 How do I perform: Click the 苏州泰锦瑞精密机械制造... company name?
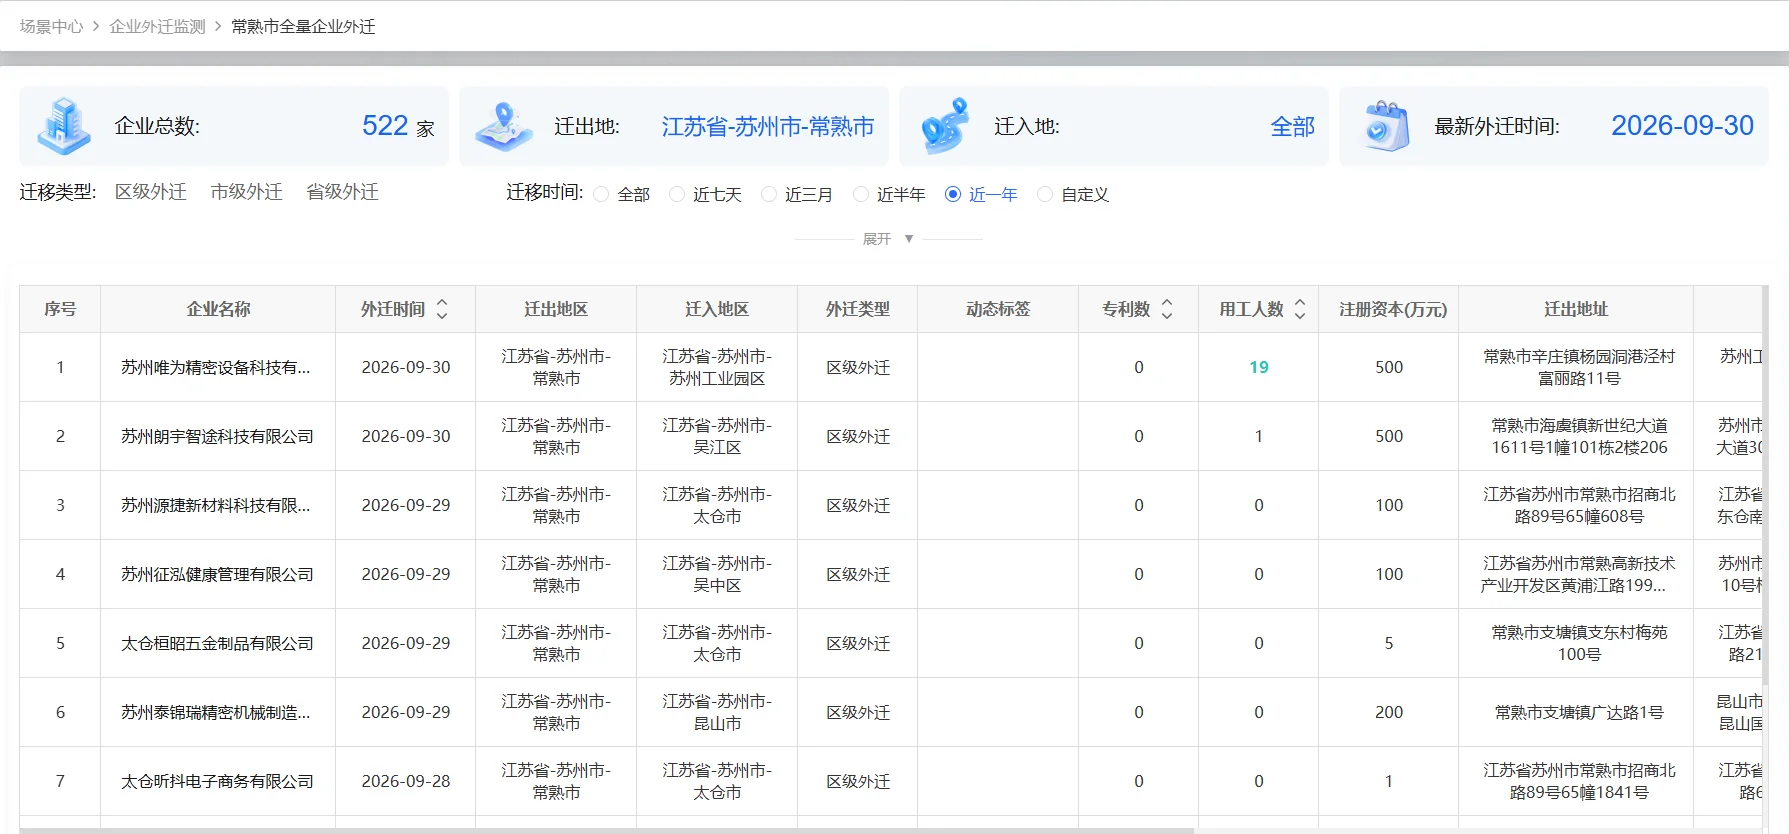pos(216,712)
